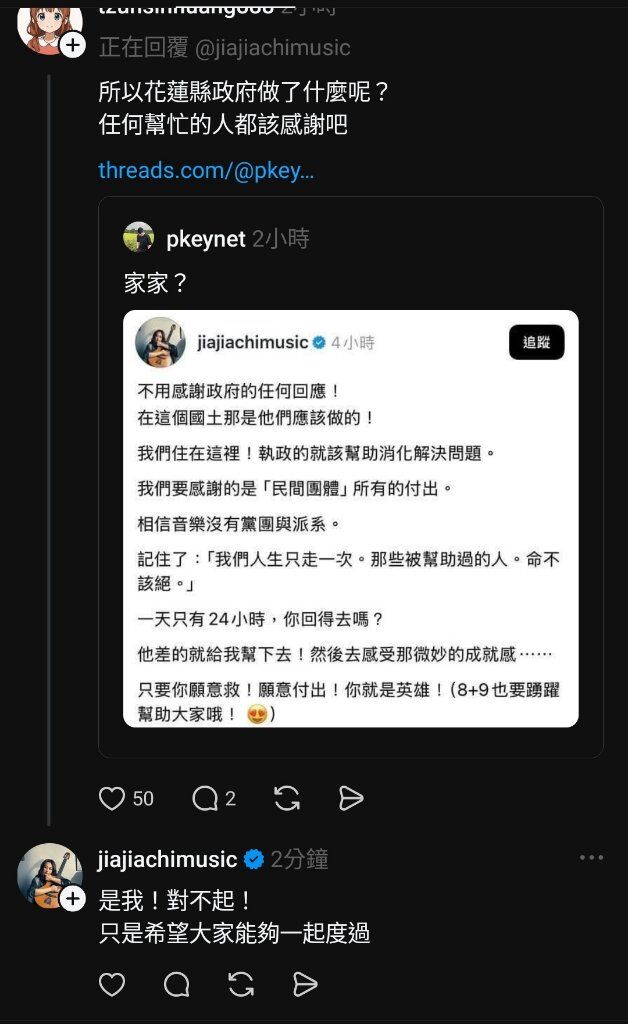
Task: Tap the plus badge on jiajiachimusic's reply avatar
Action: coord(73,899)
